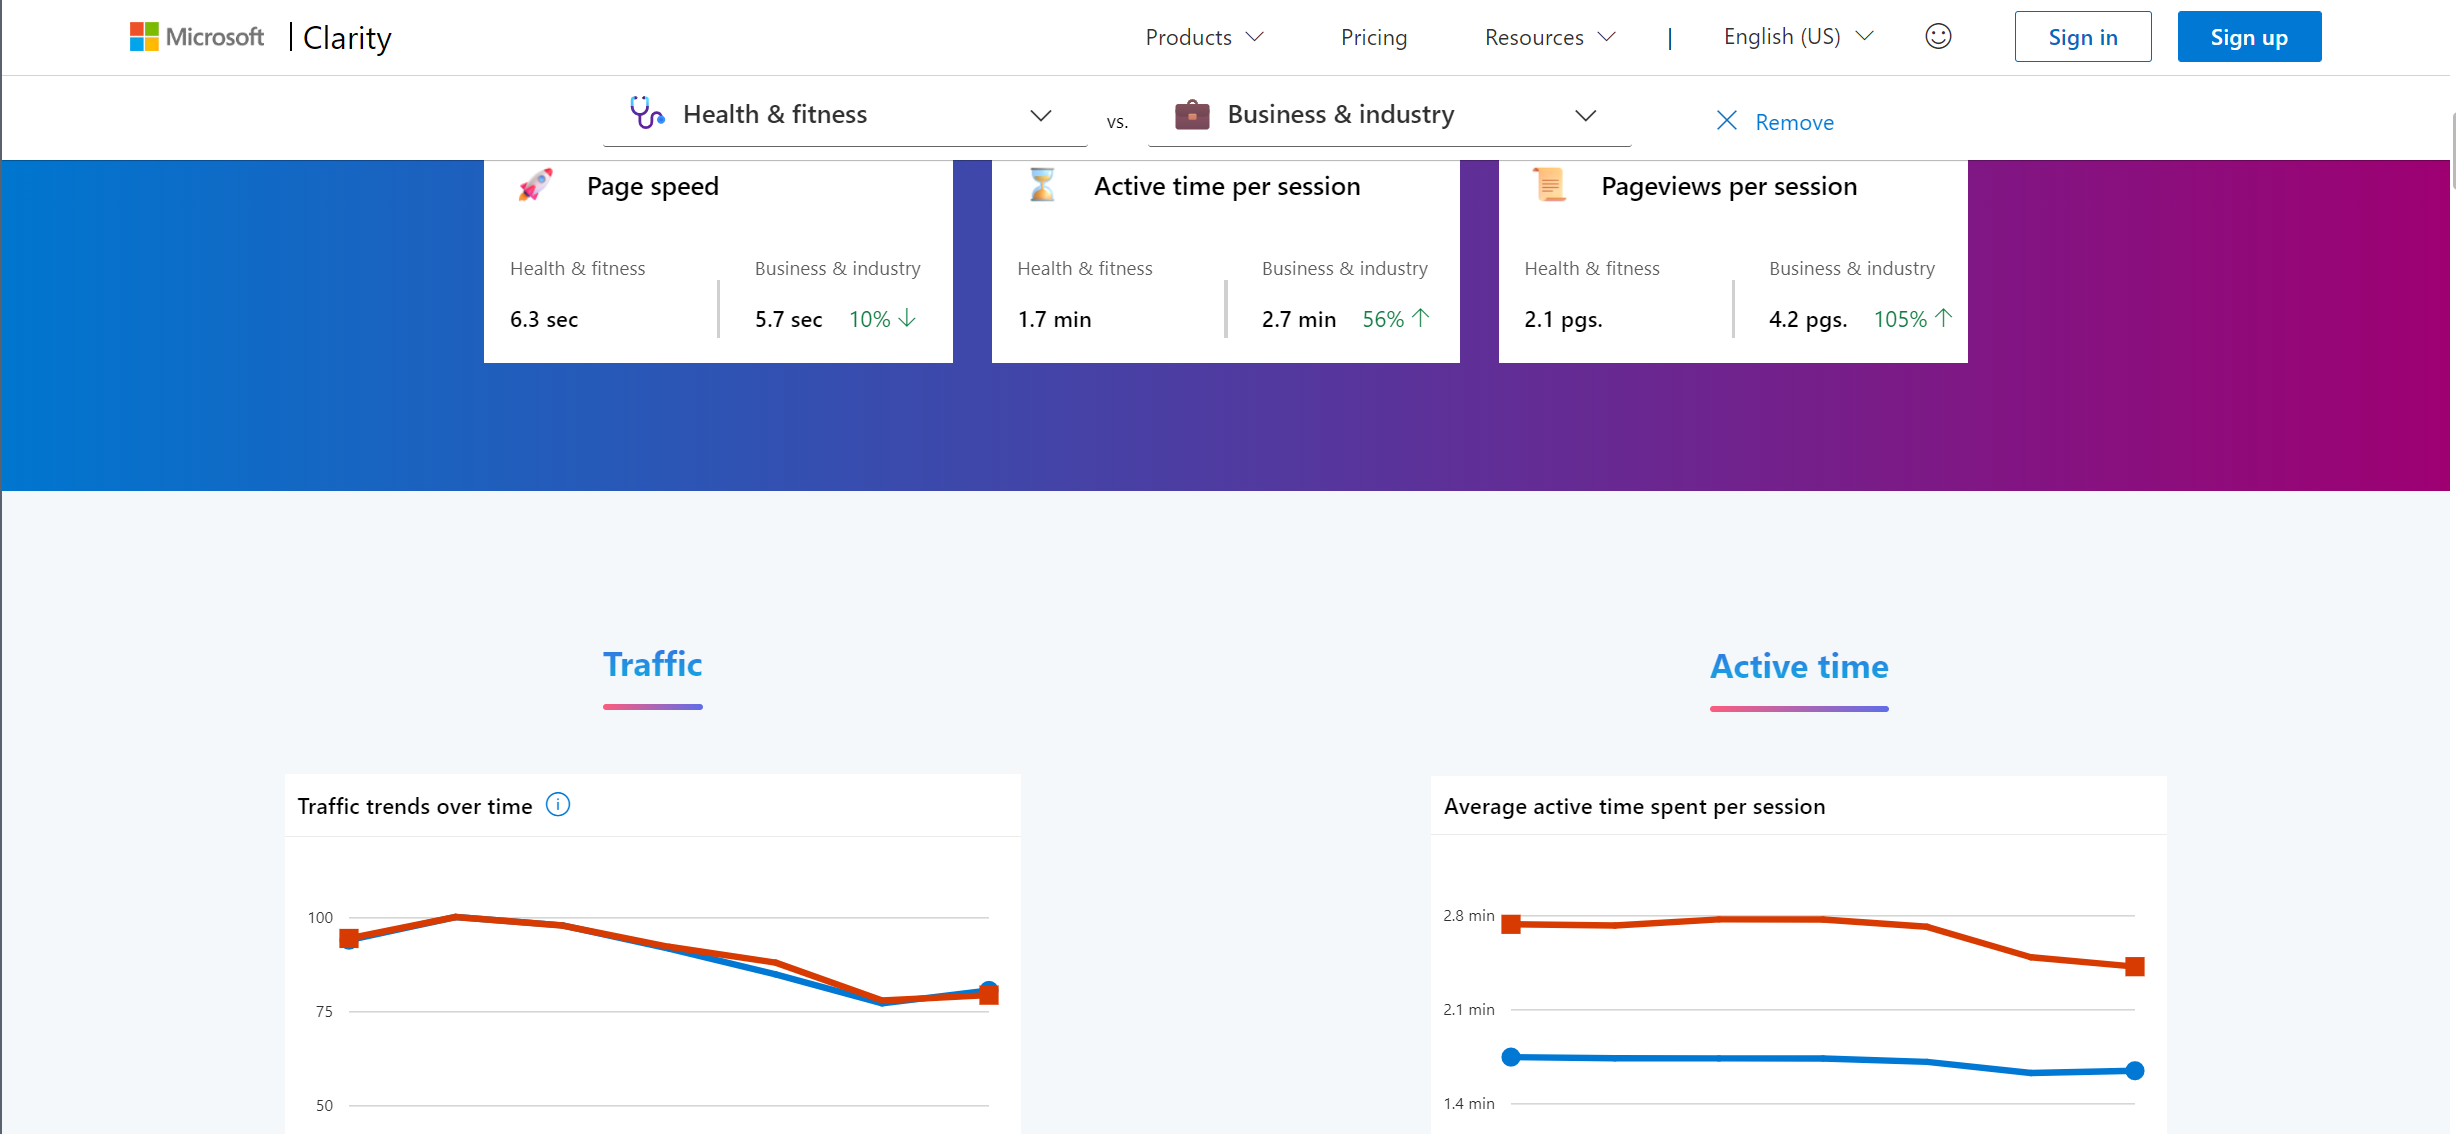2456x1134 pixels.
Task: Click the info icon next to Traffic trends over time
Action: [x=557, y=804]
